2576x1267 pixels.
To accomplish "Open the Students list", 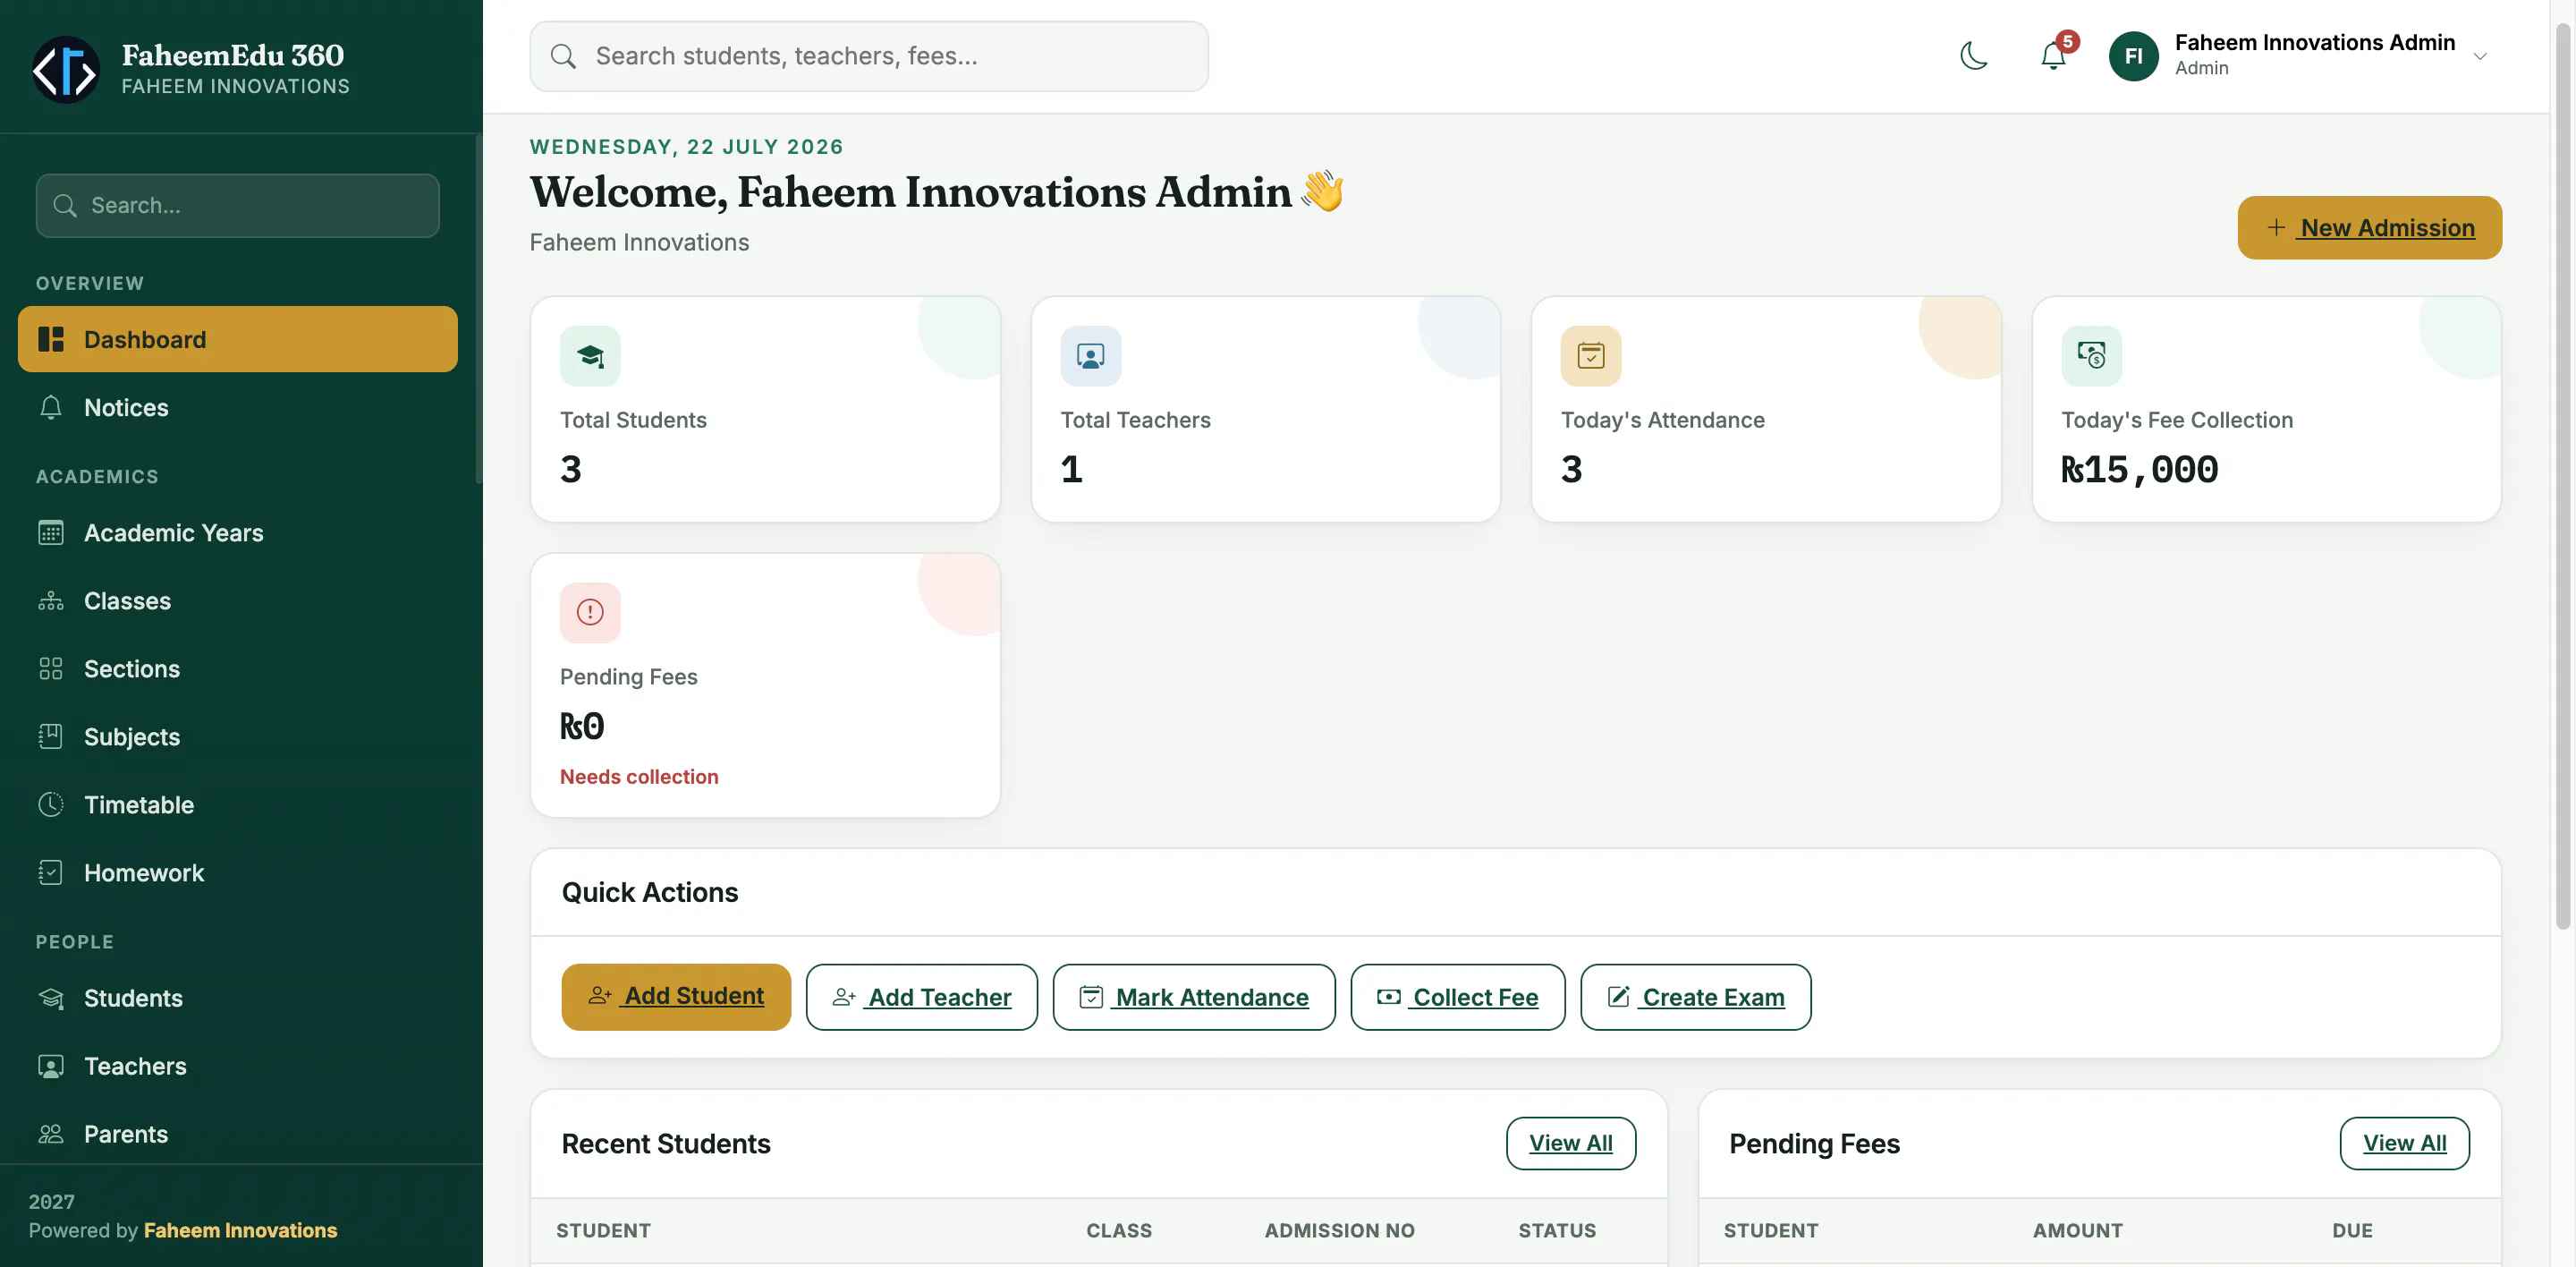I will [238, 998].
